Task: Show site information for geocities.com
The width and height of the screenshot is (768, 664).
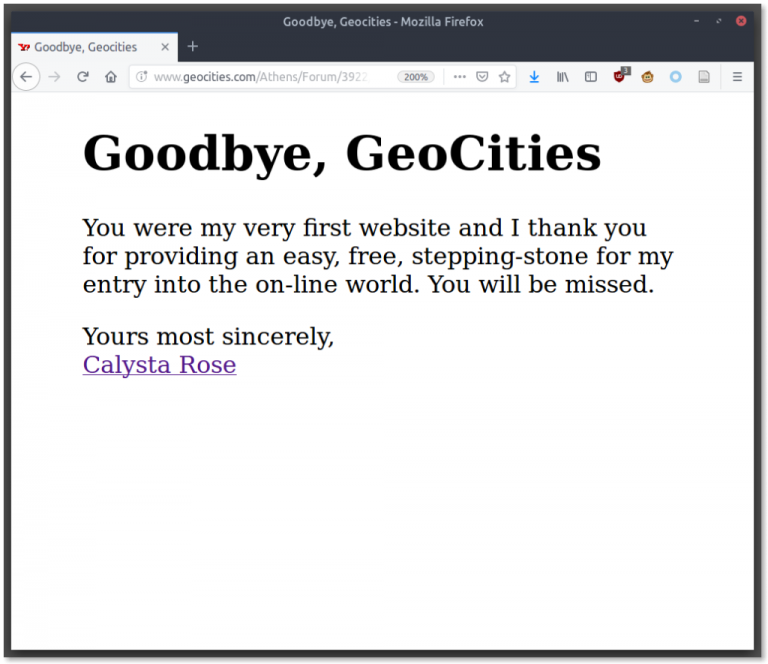Action: tap(141, 77)
